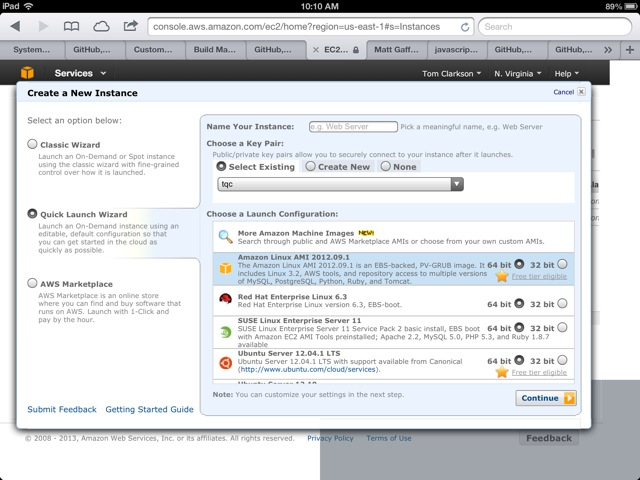This screenshot has width=640, height=480.
Task: Switch to the Matt Gaff... tab
Action: tap(396, 50)
